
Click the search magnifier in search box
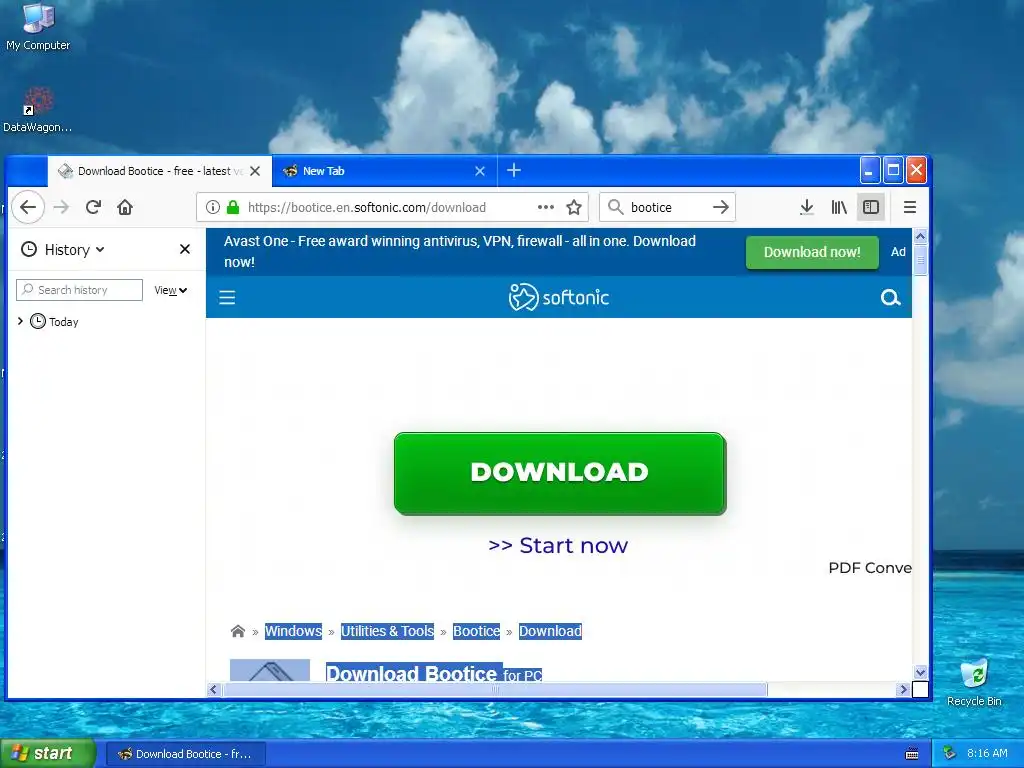tap(615, 208)
